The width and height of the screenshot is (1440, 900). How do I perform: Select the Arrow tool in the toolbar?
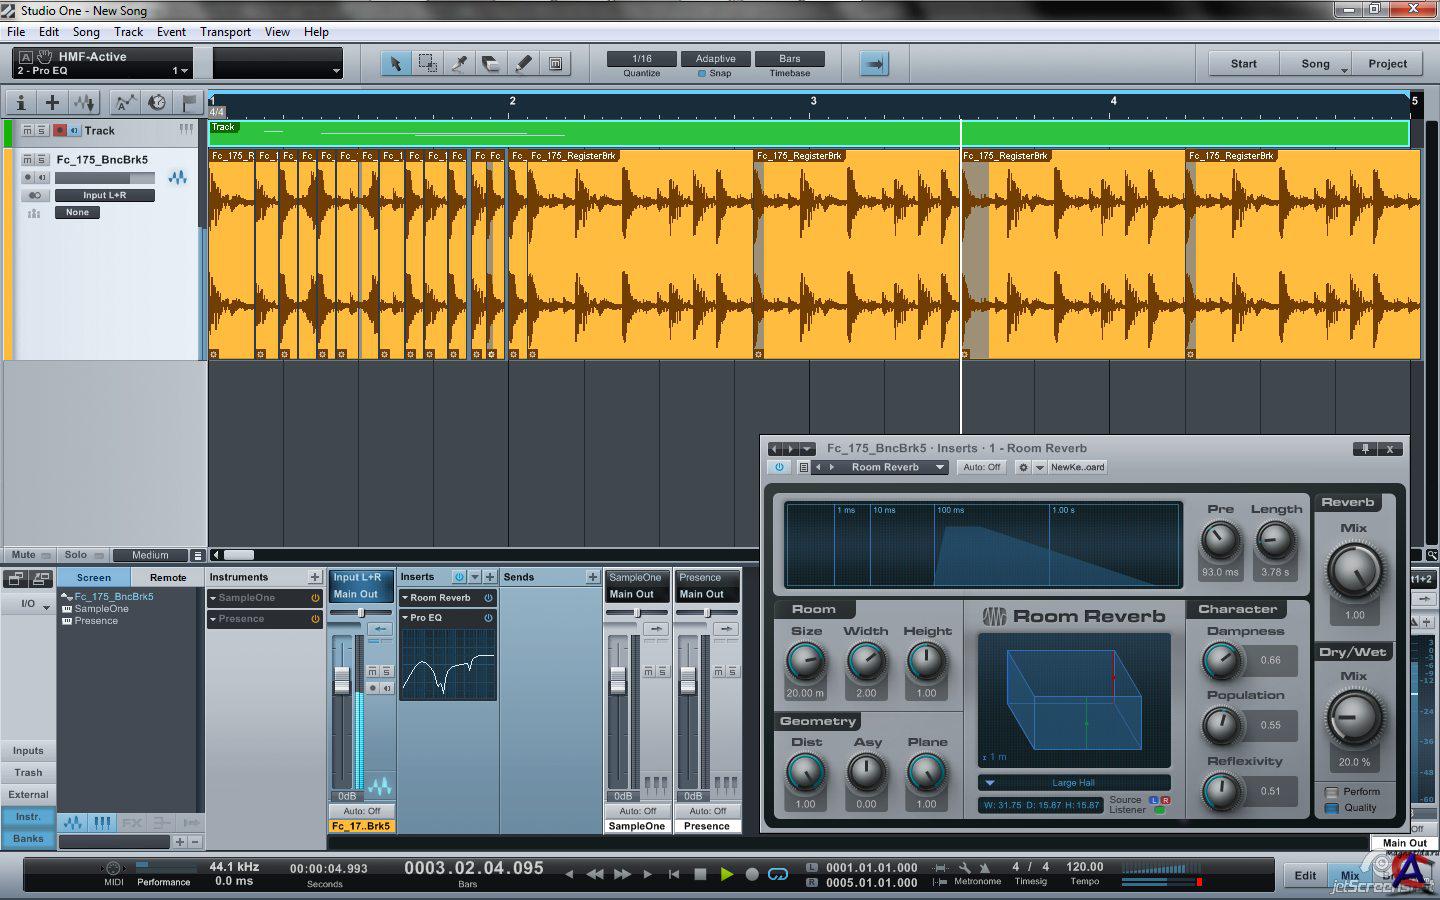(395, 64)
